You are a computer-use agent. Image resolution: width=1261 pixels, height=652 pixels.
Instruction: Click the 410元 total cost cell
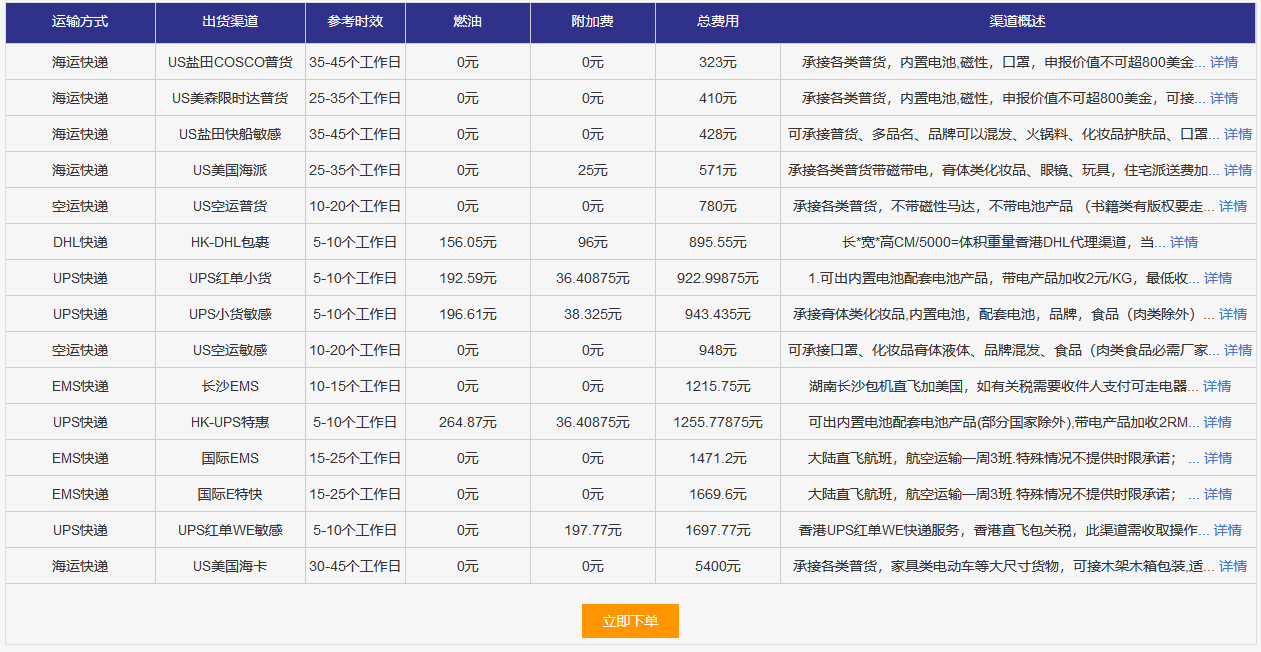click(x=718, y=98)
